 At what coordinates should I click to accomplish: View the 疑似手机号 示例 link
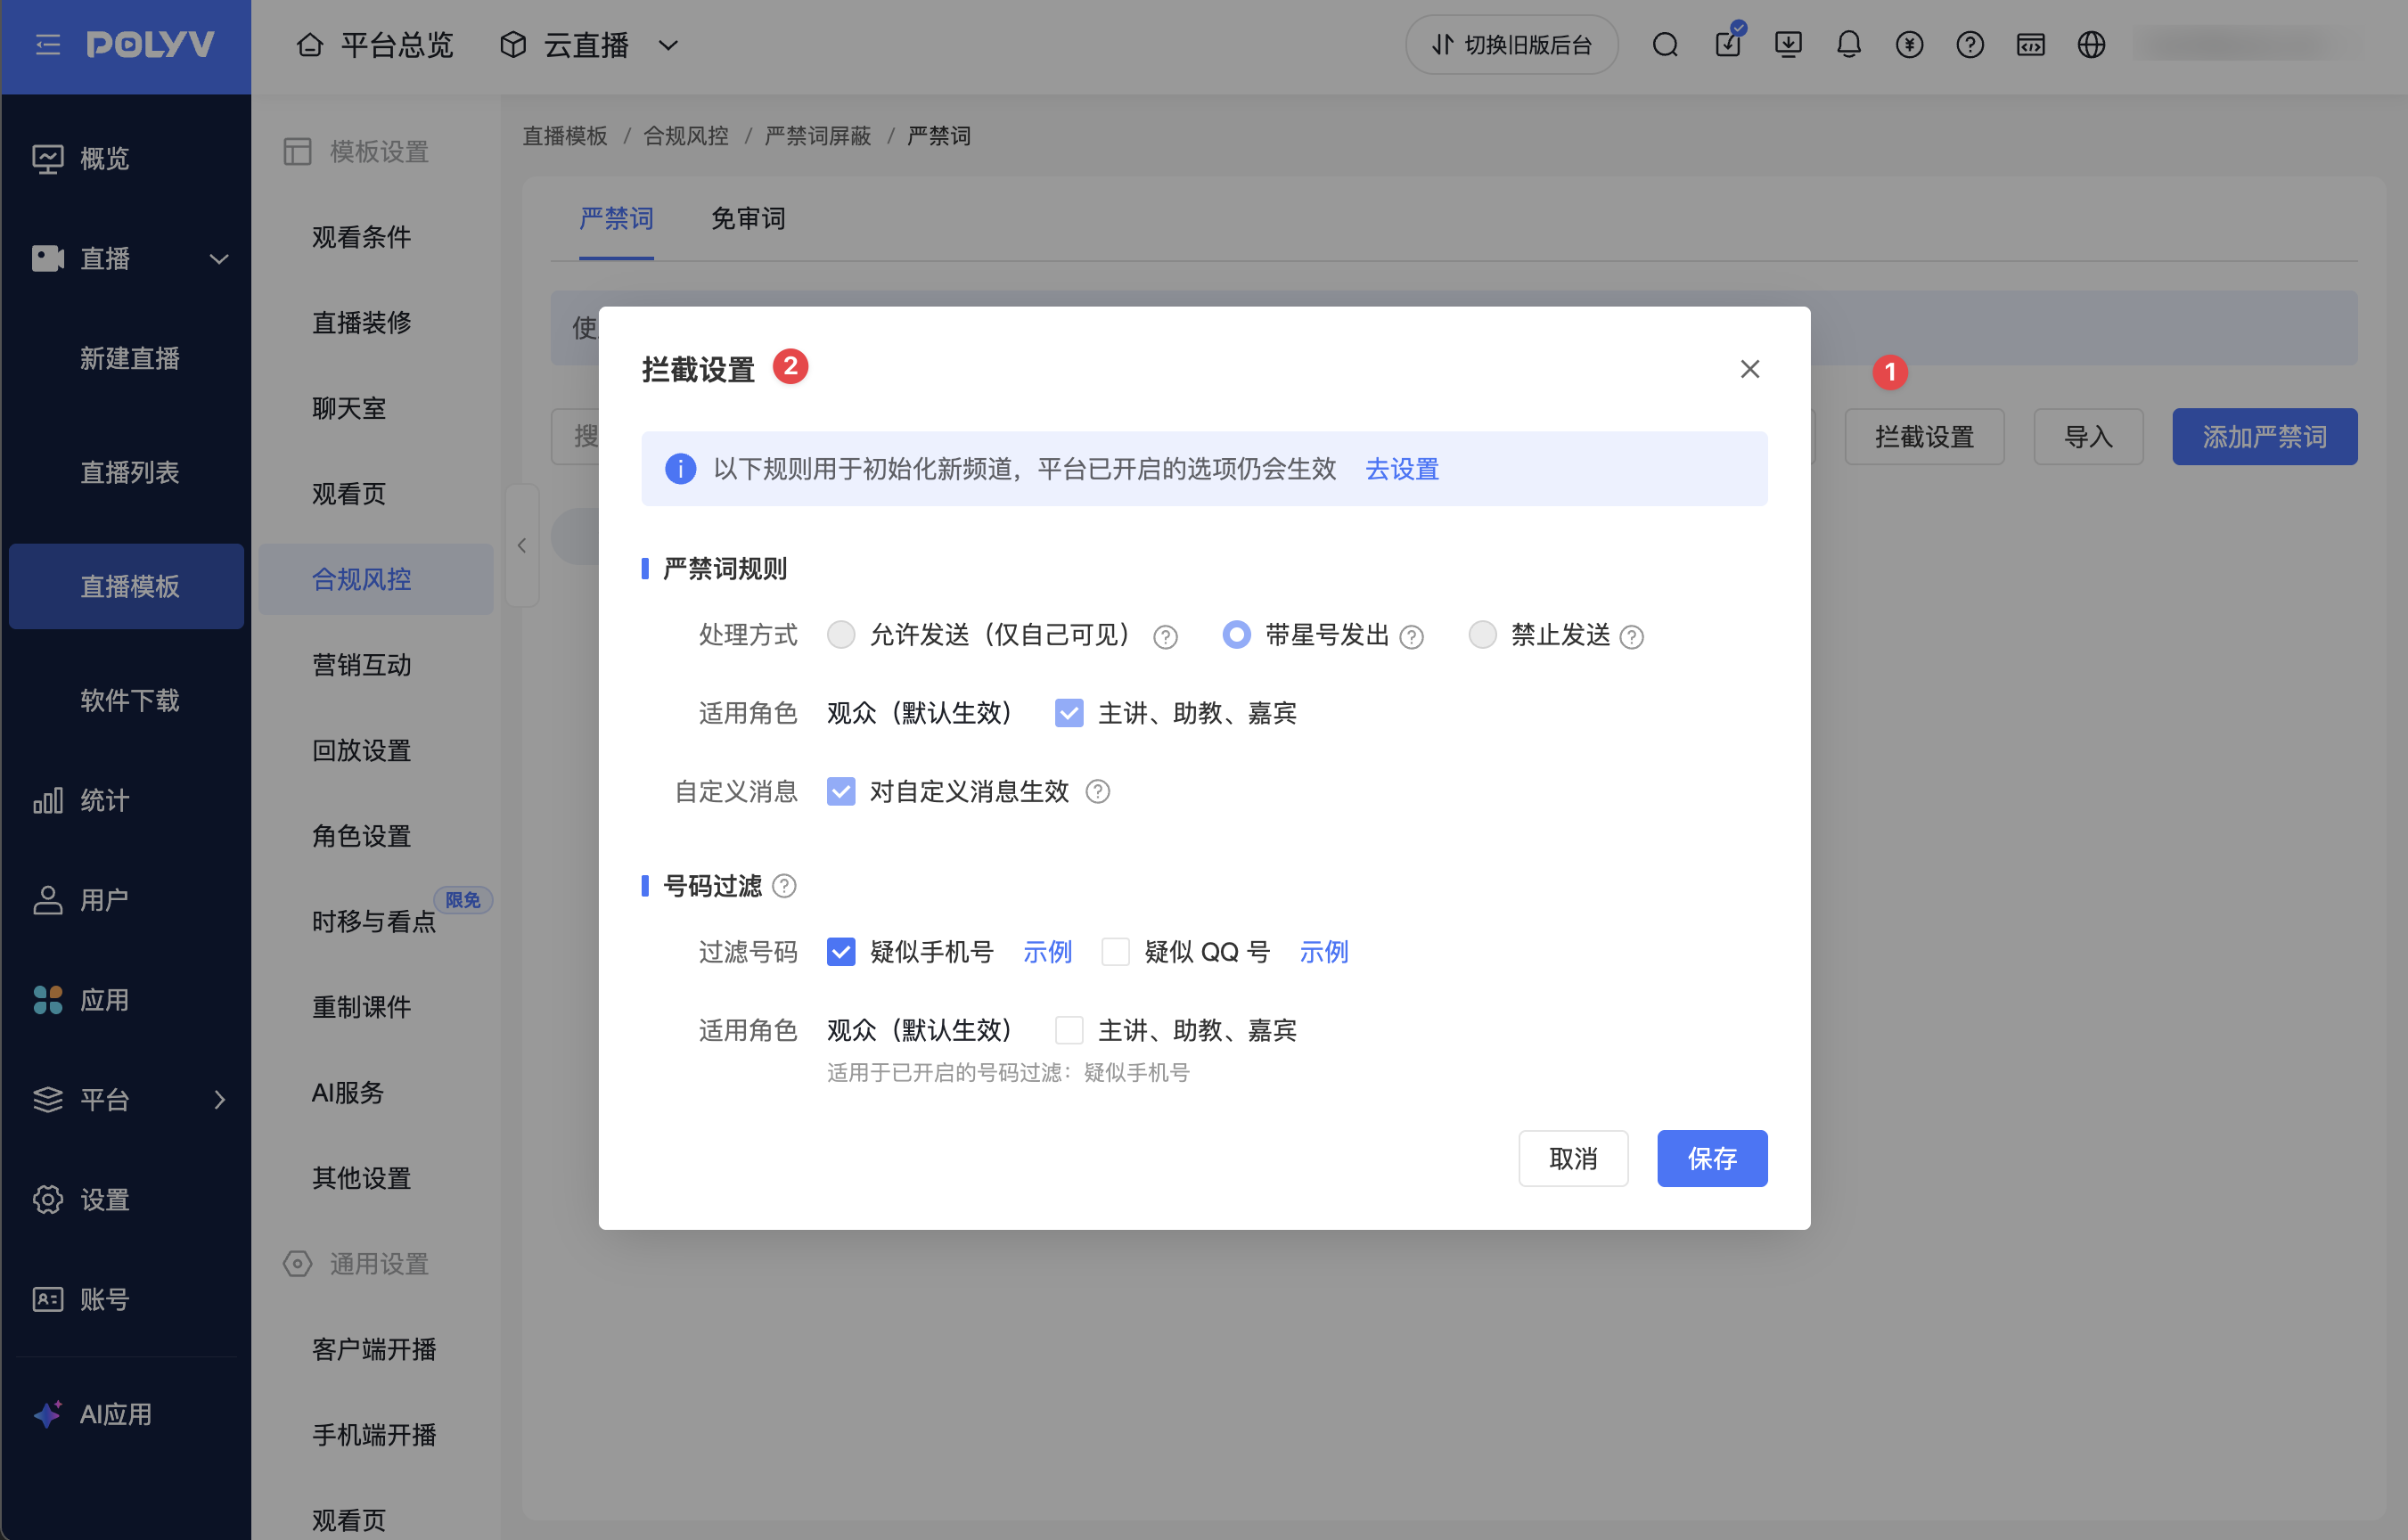[1047, 952]
